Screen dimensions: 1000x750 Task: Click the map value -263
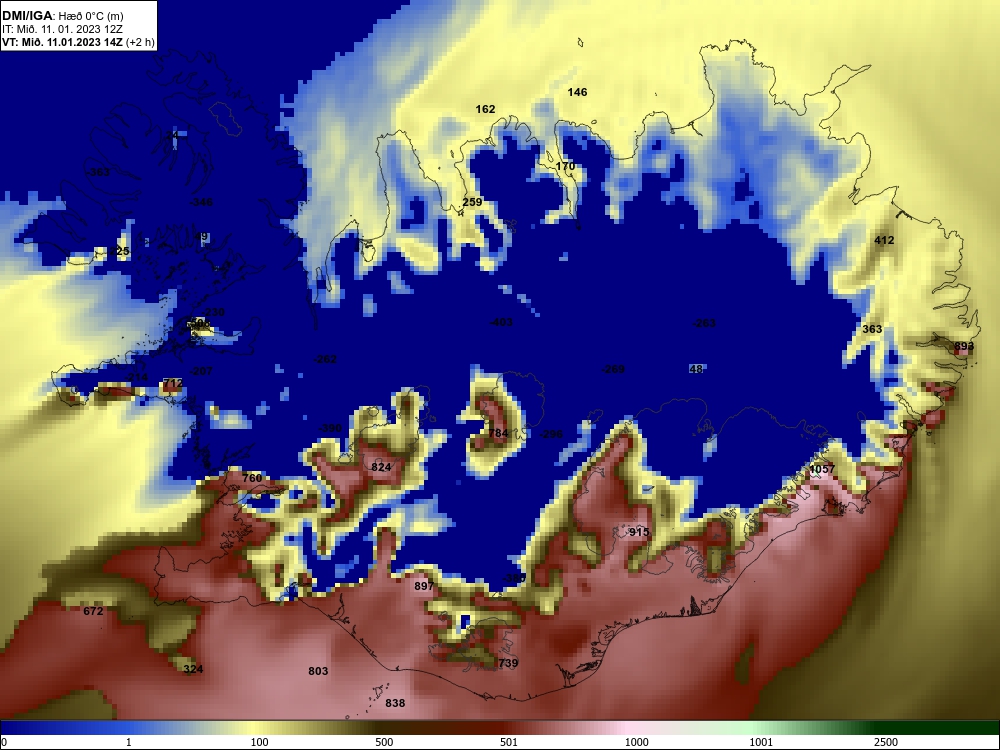(704, 323)
